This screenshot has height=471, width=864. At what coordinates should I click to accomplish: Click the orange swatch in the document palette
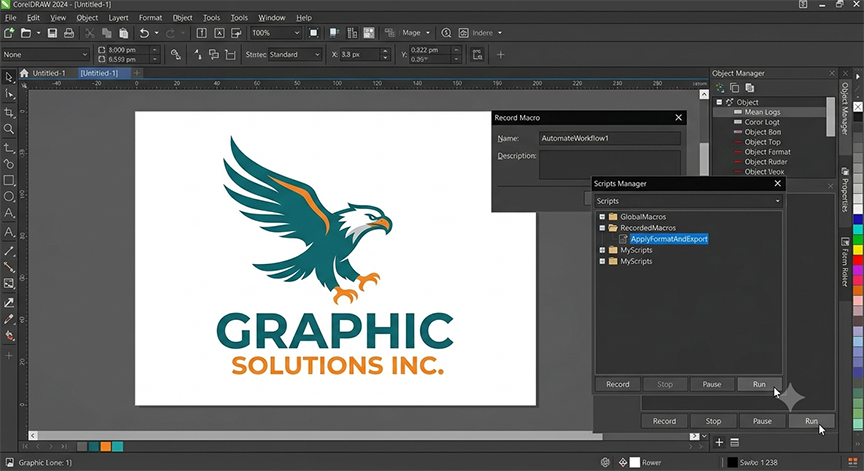(105, 446)
